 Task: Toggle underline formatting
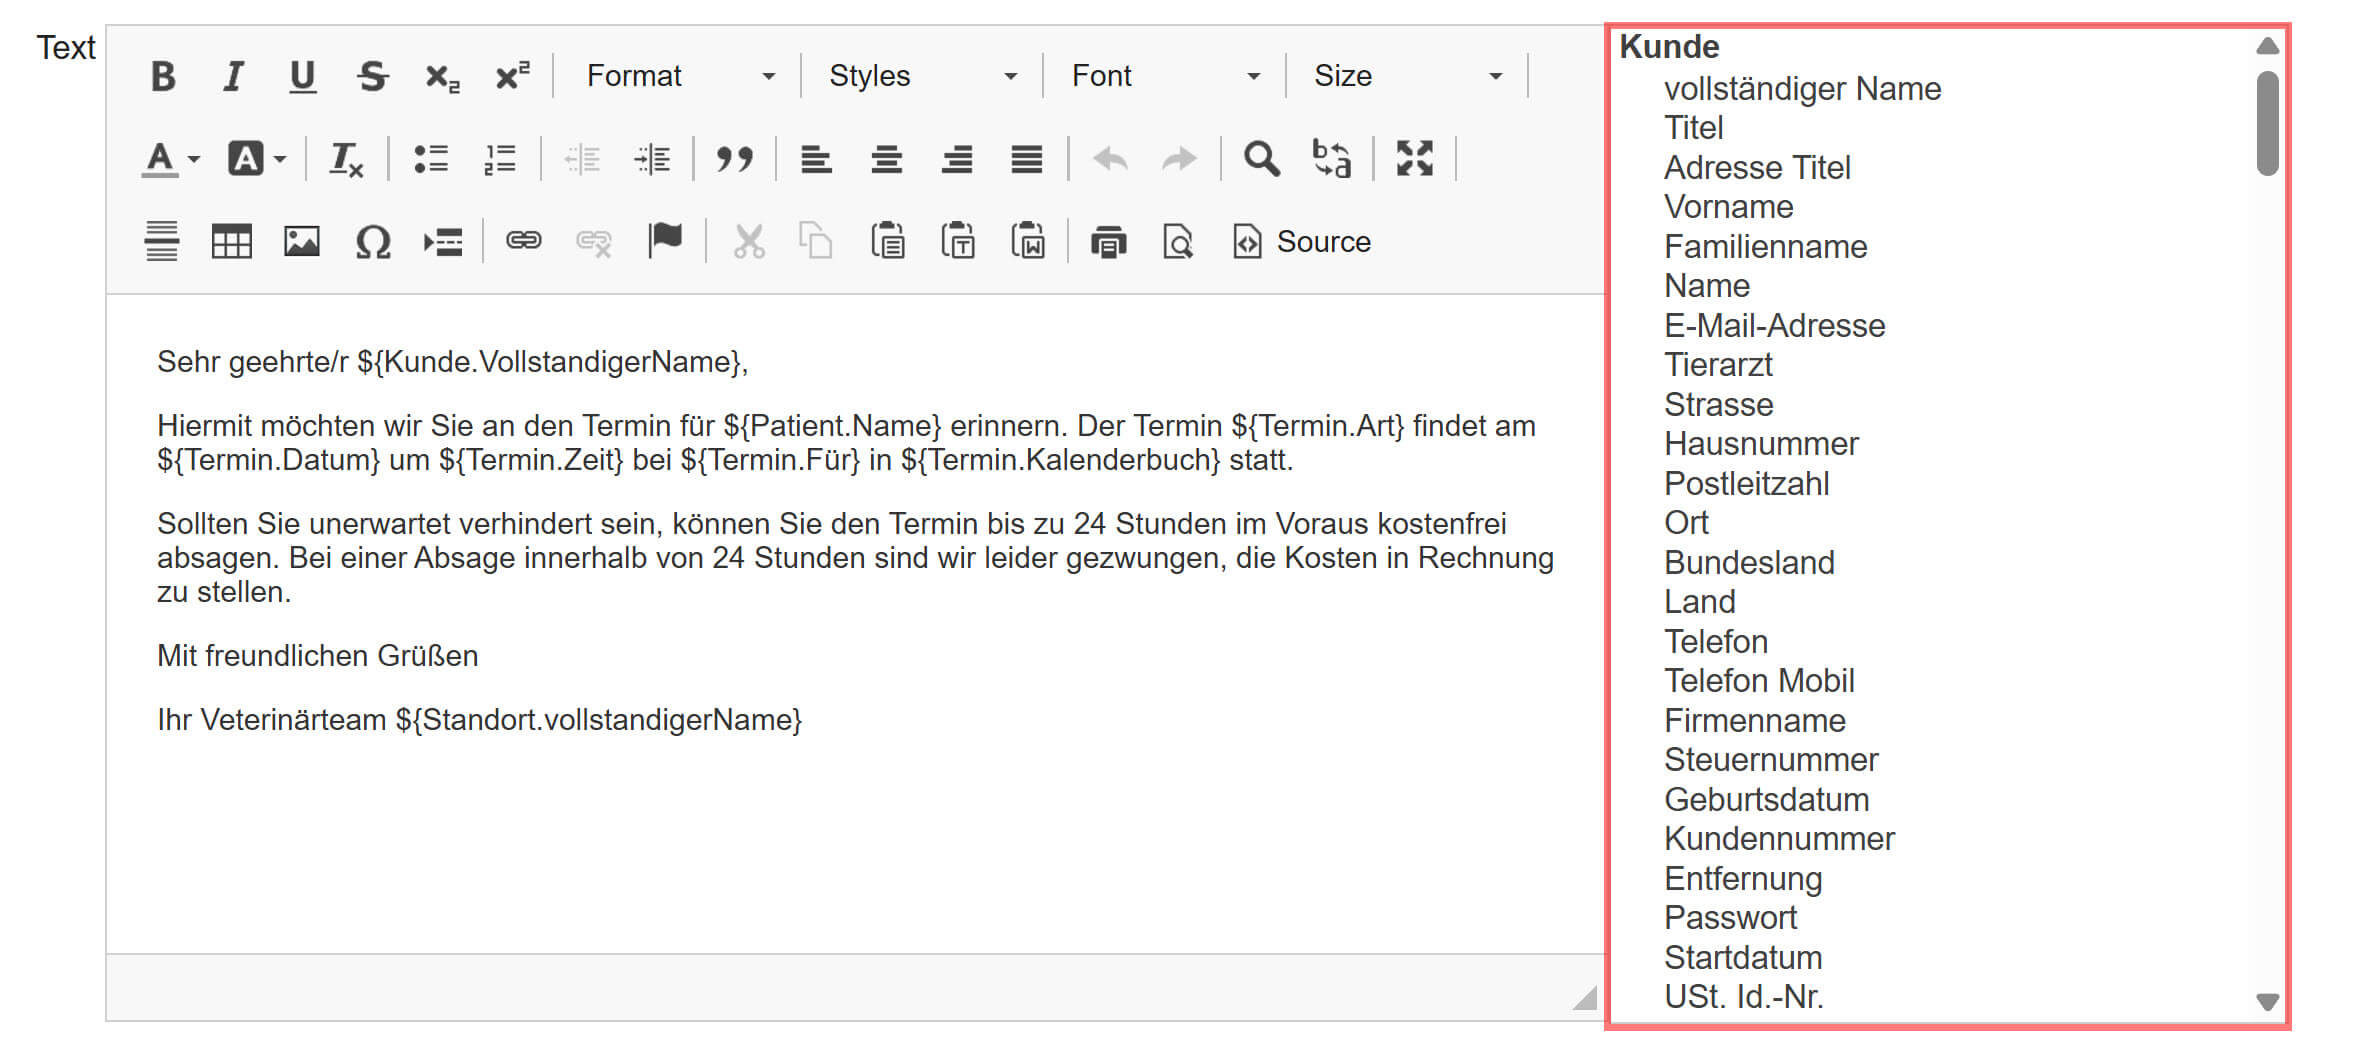coord(302,76)
